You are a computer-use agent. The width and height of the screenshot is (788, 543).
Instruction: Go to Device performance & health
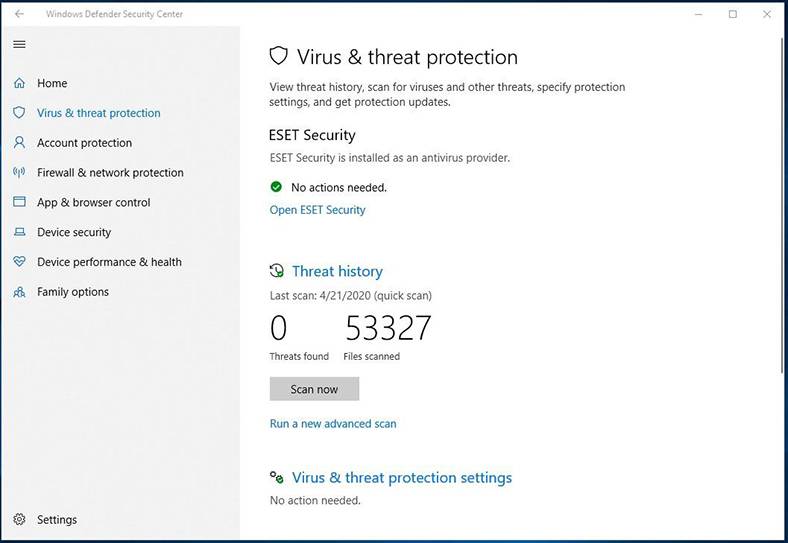coord(109,262)
